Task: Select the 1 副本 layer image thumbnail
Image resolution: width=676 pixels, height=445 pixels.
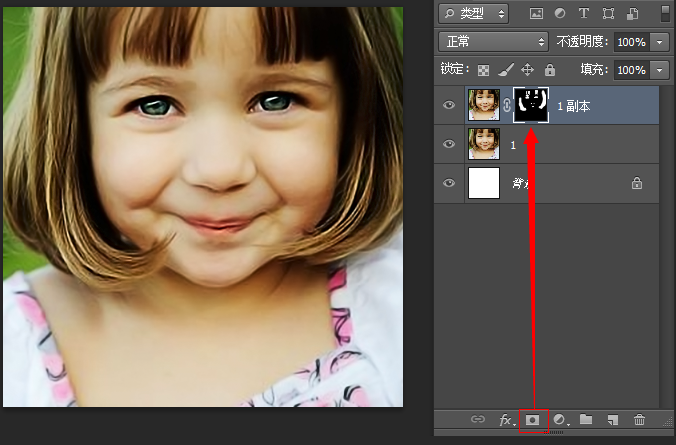Action: pos(484,105)
